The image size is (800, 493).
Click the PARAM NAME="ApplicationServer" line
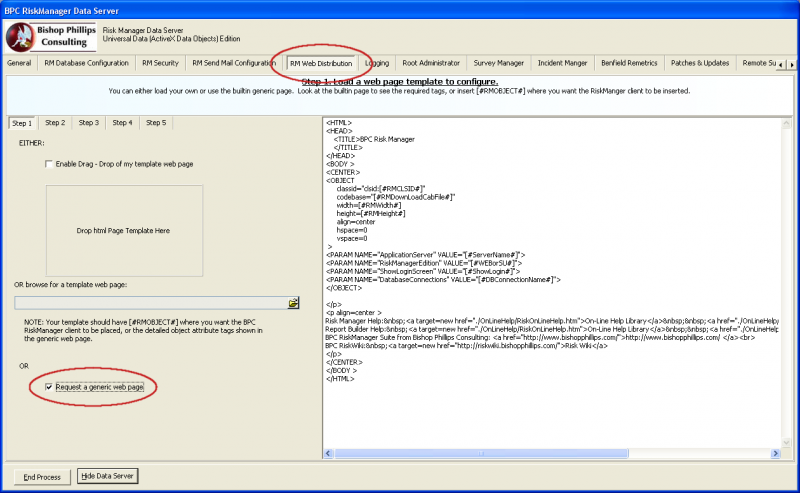(x=426, y=255)
